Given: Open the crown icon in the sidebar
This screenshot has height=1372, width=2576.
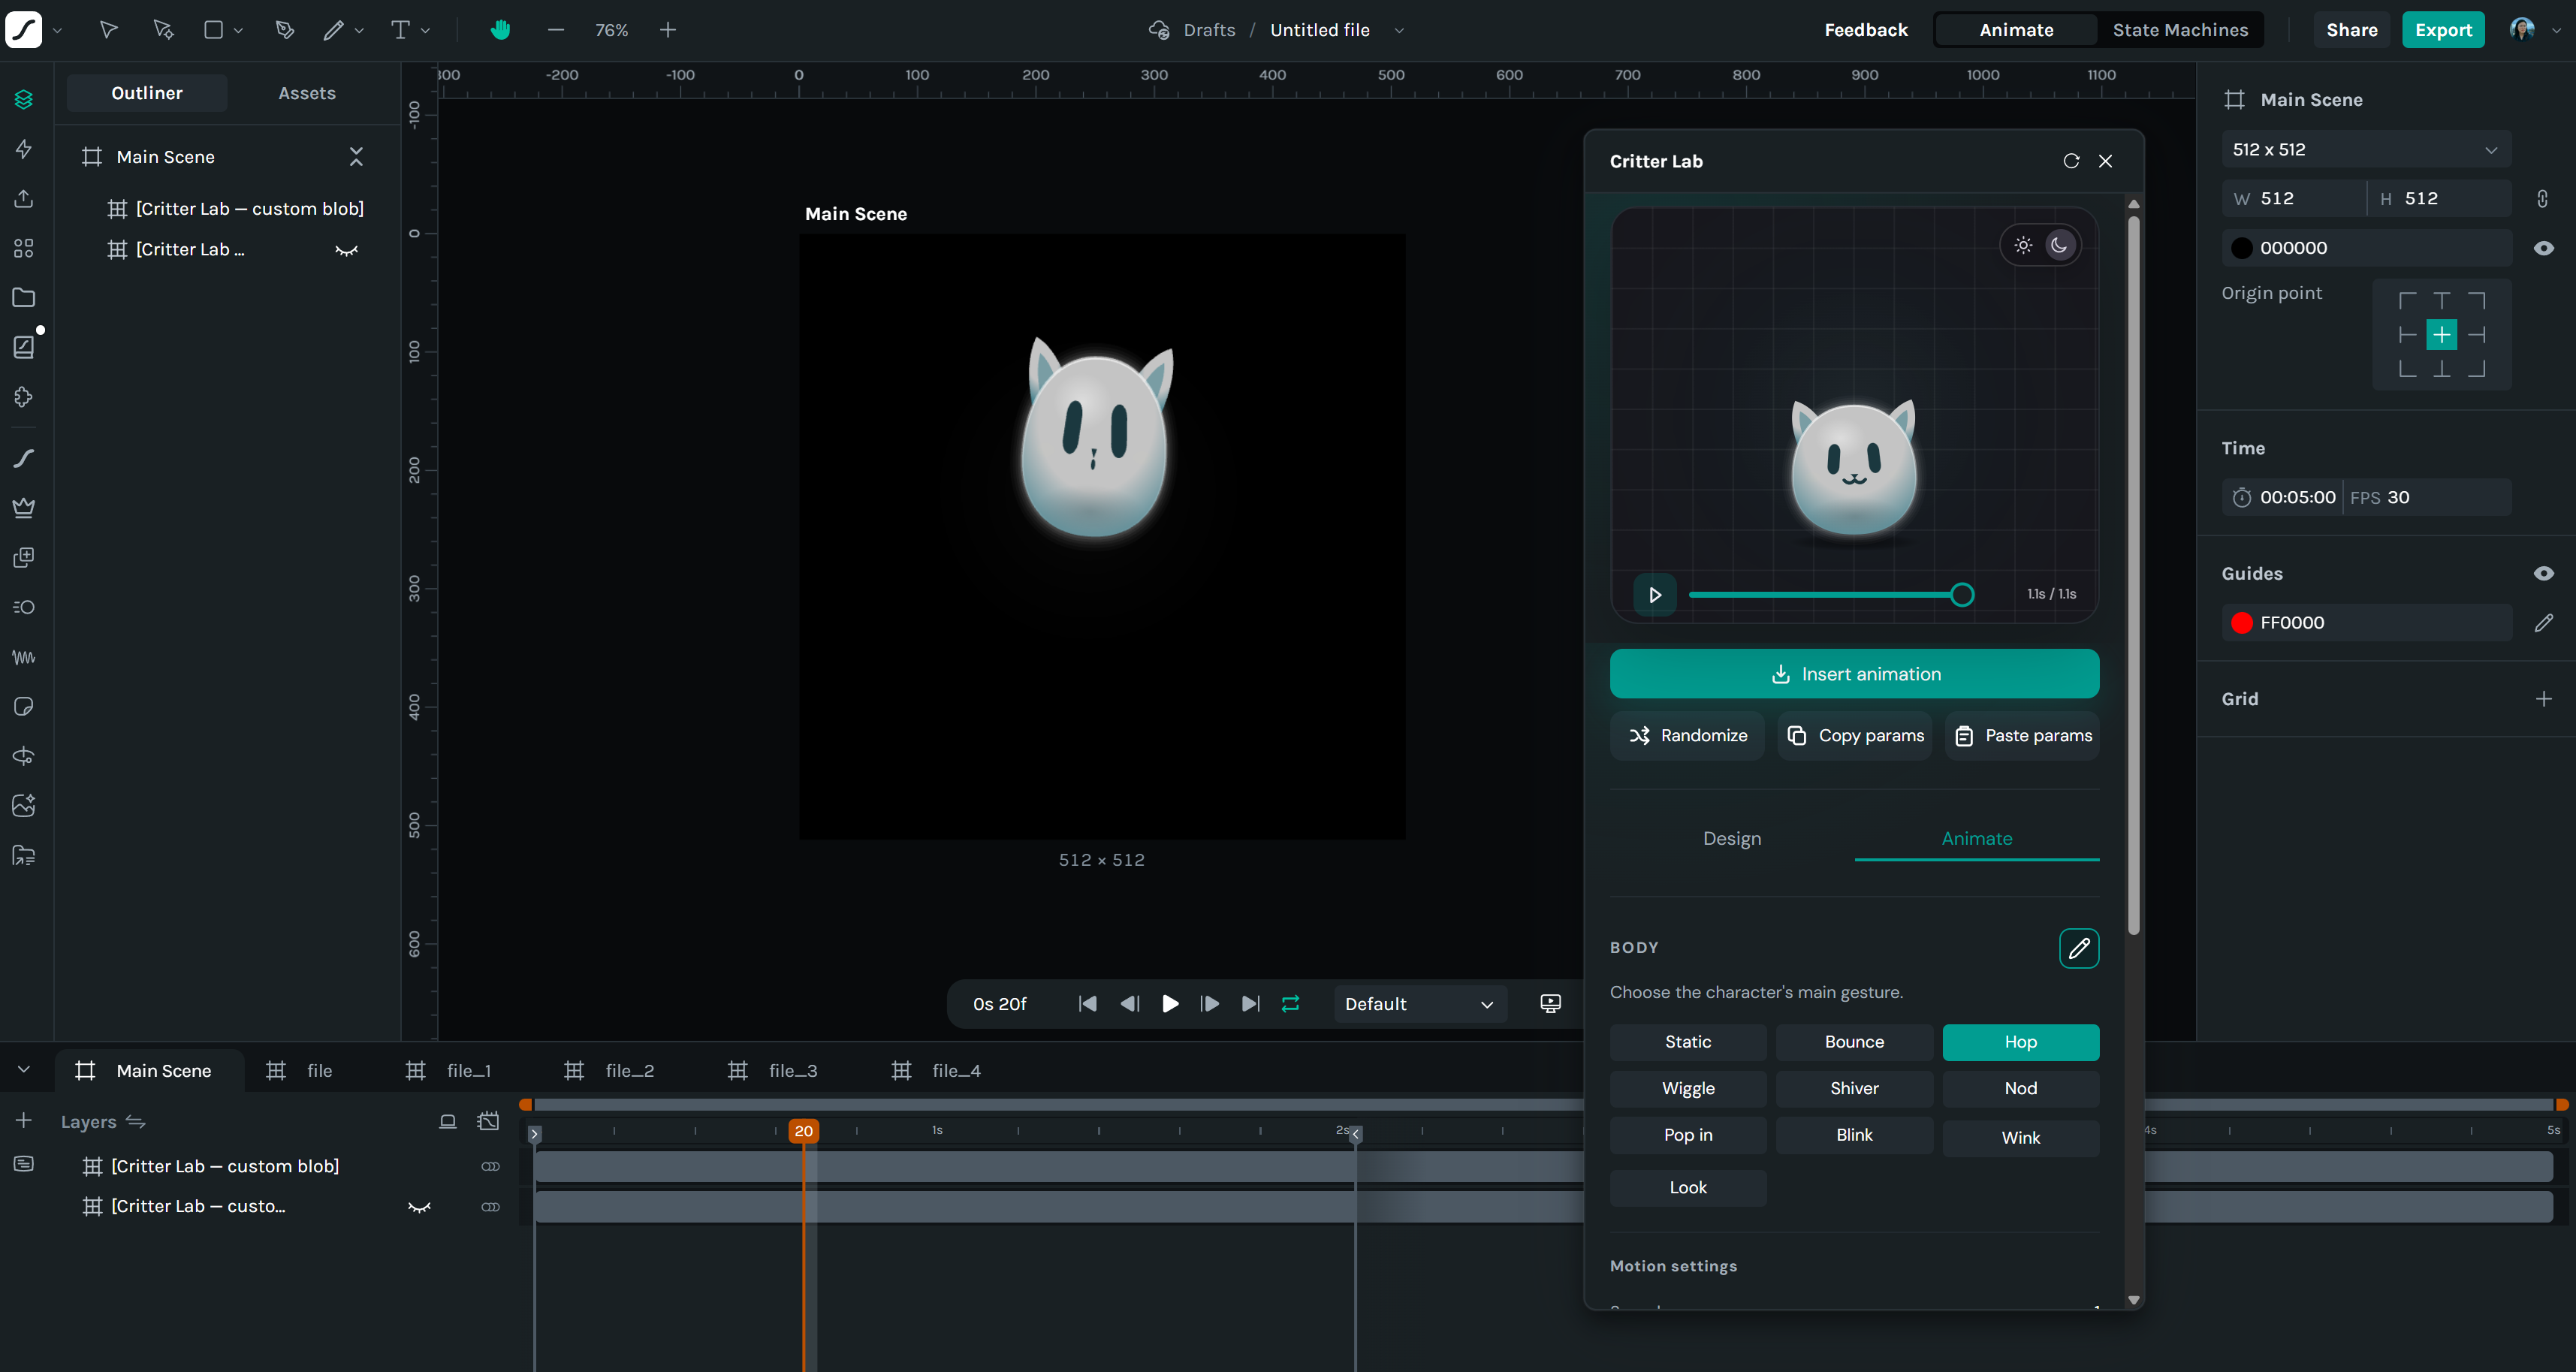Looking at the screenshot, I should click(x=24, y=507).
